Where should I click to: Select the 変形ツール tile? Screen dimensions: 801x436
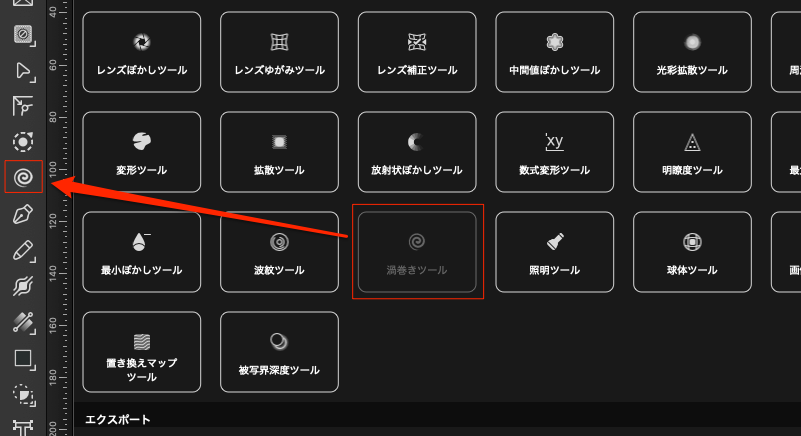point(142,152)
